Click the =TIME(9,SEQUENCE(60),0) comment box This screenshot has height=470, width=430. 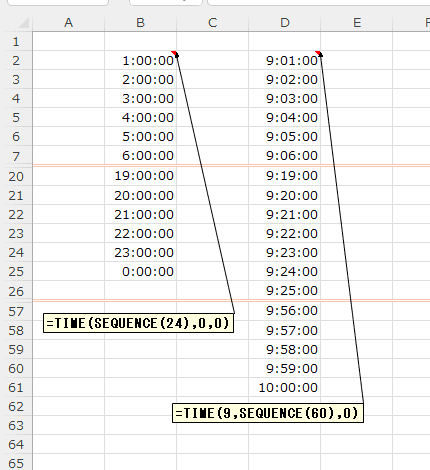click(x=268, y=413)
